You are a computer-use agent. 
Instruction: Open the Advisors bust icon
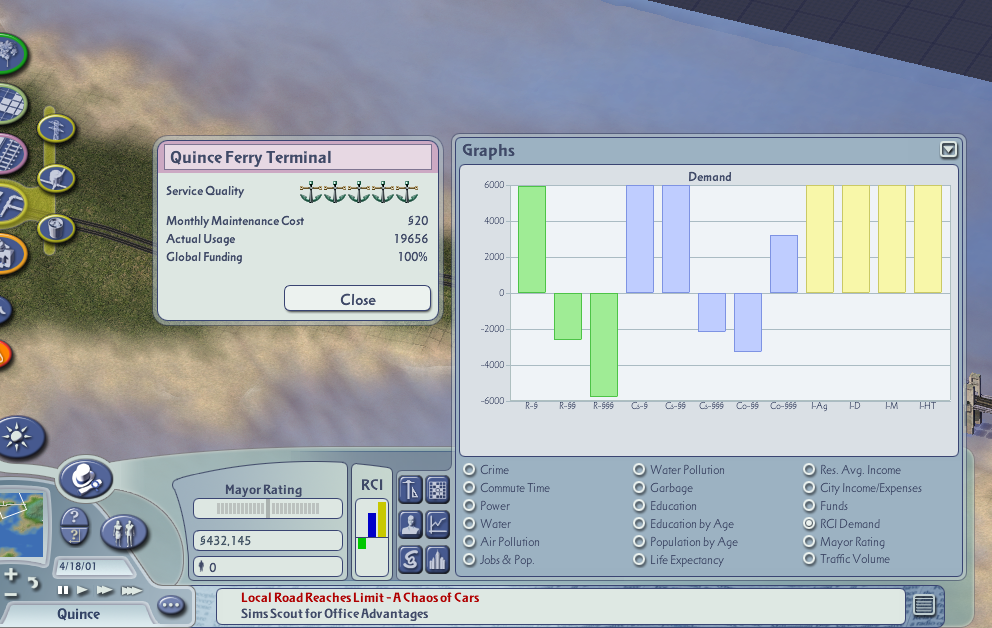pos(411,524)
